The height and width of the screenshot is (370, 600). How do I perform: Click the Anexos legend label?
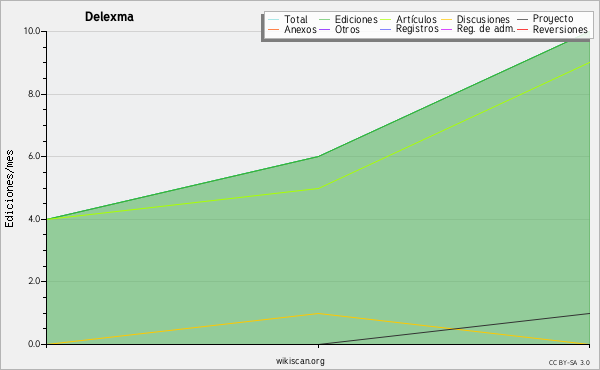click(x=300, y=29)
